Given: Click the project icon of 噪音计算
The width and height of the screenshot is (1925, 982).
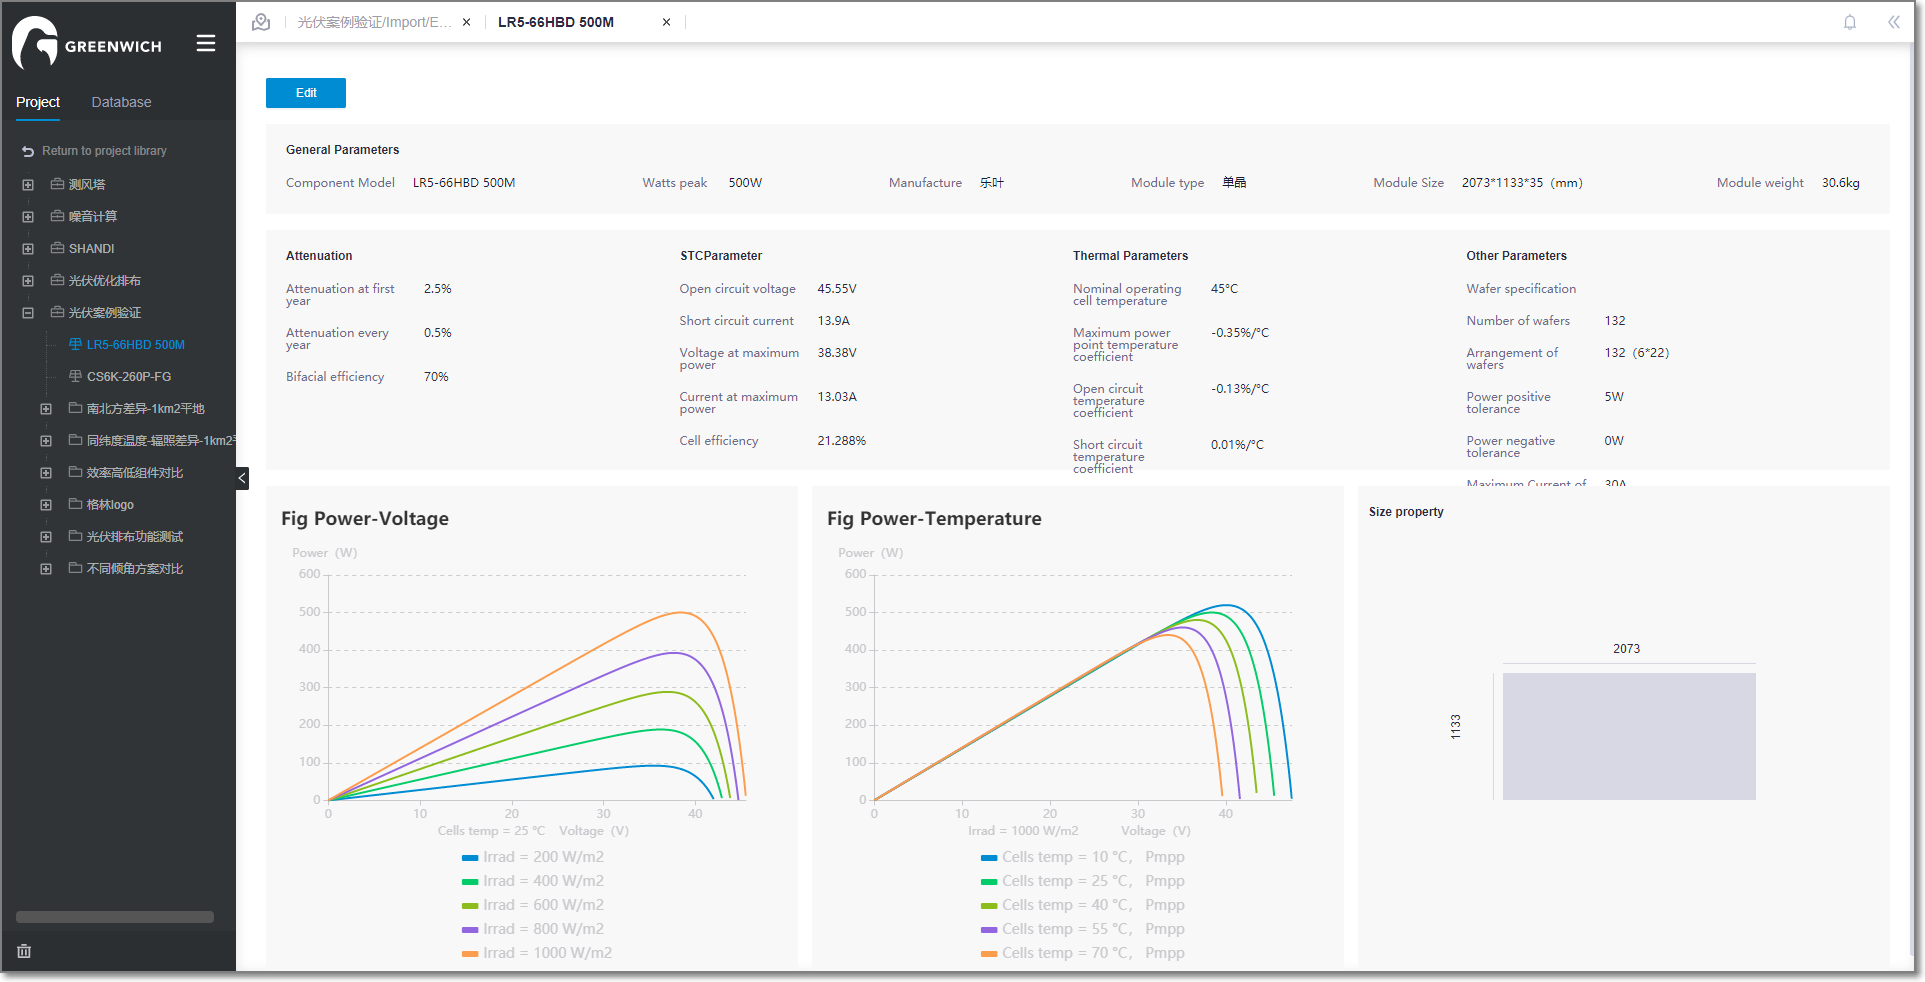Looking at the screenshot, I should click(x=58, y=216).
